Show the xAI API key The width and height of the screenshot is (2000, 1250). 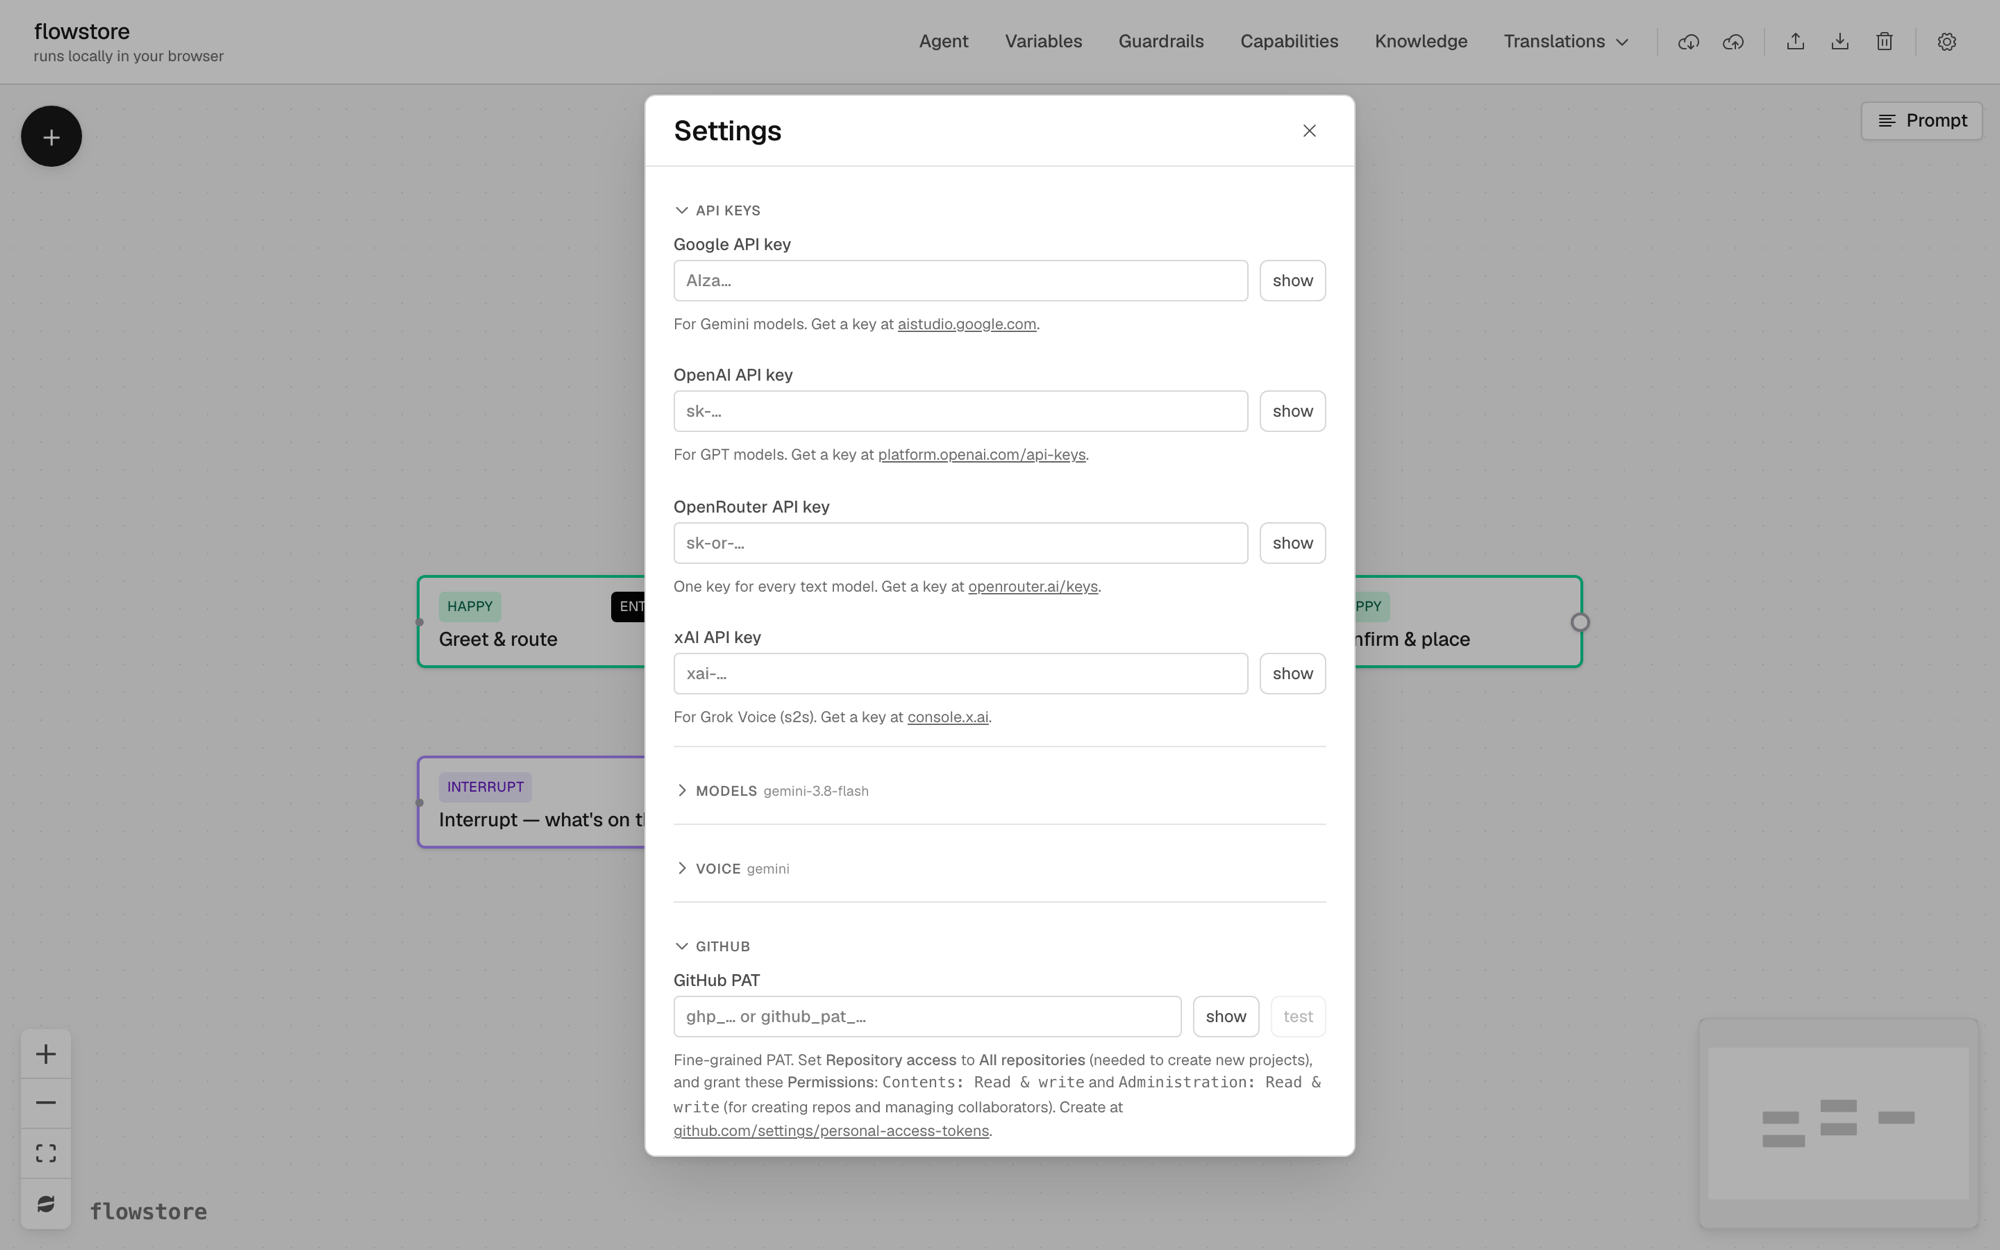coord(1292,674)
